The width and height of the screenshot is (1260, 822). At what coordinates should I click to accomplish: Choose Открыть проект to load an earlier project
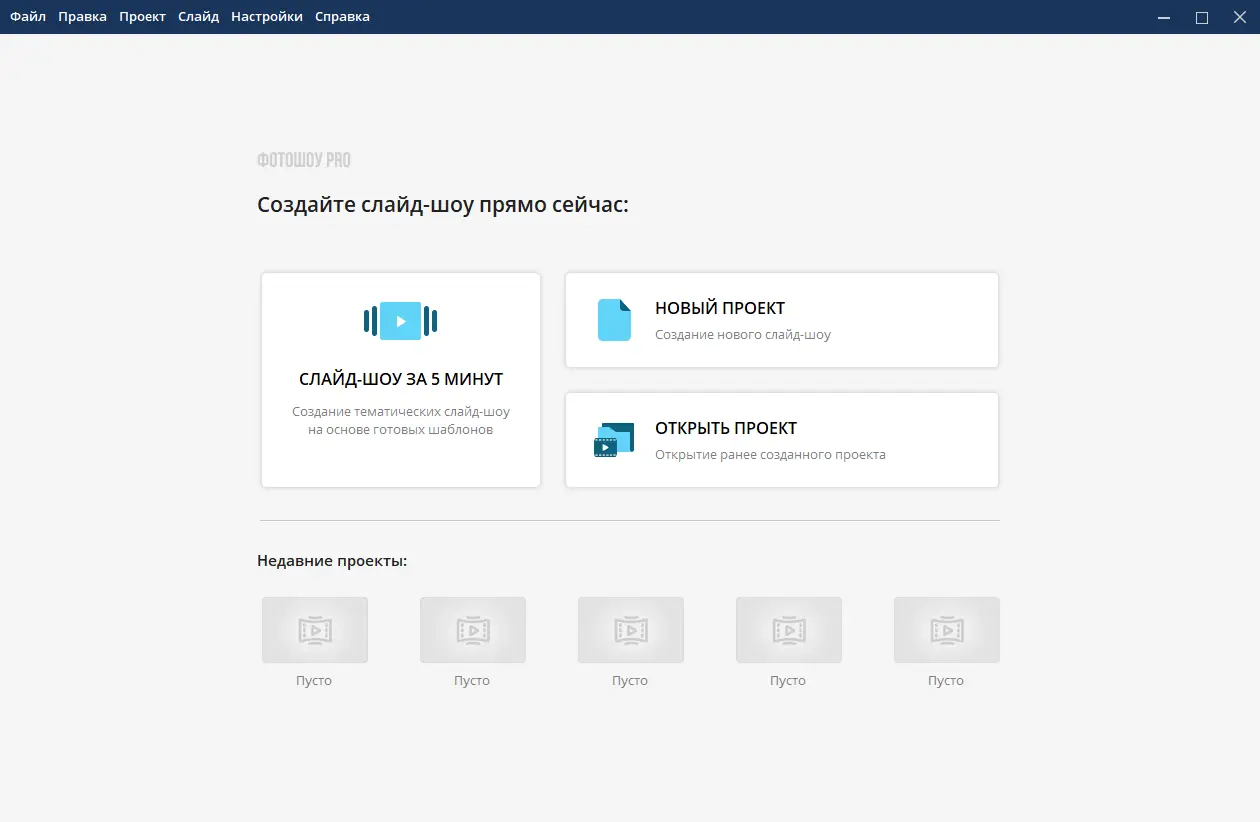click(782, 440)
